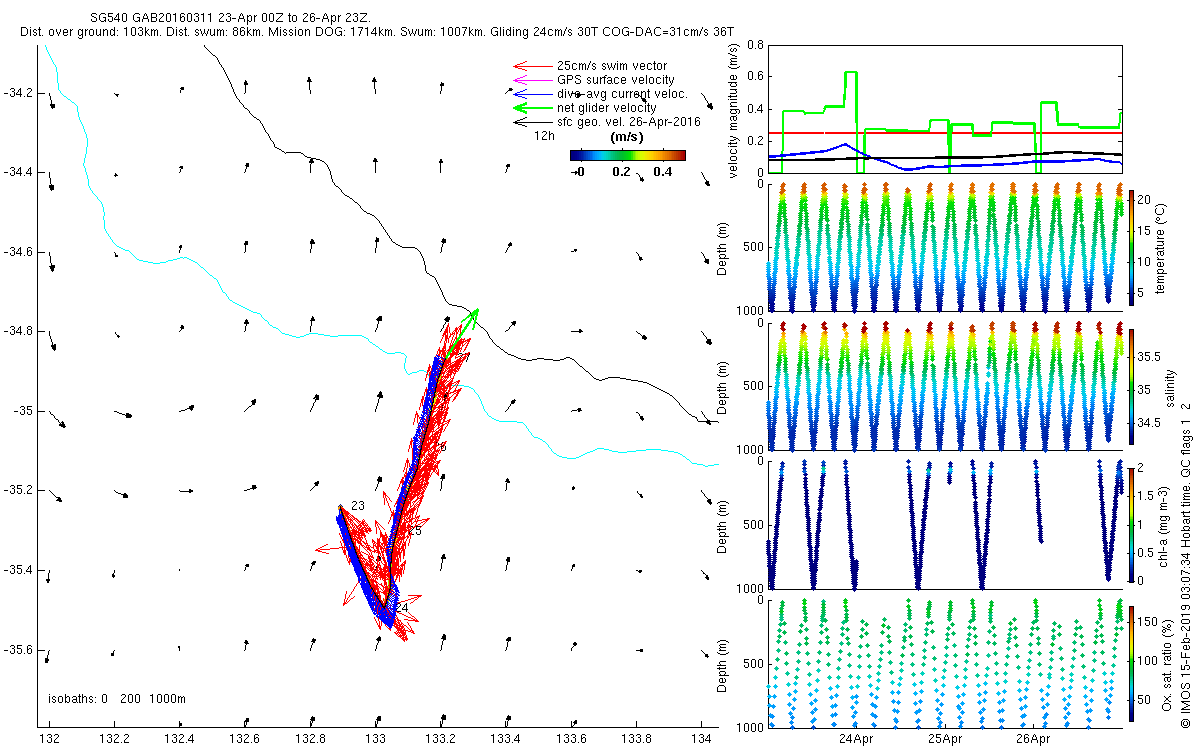1200x750 pixels.
Task: Click the -35.6 latitude tick label
Action: click(19, 650)
